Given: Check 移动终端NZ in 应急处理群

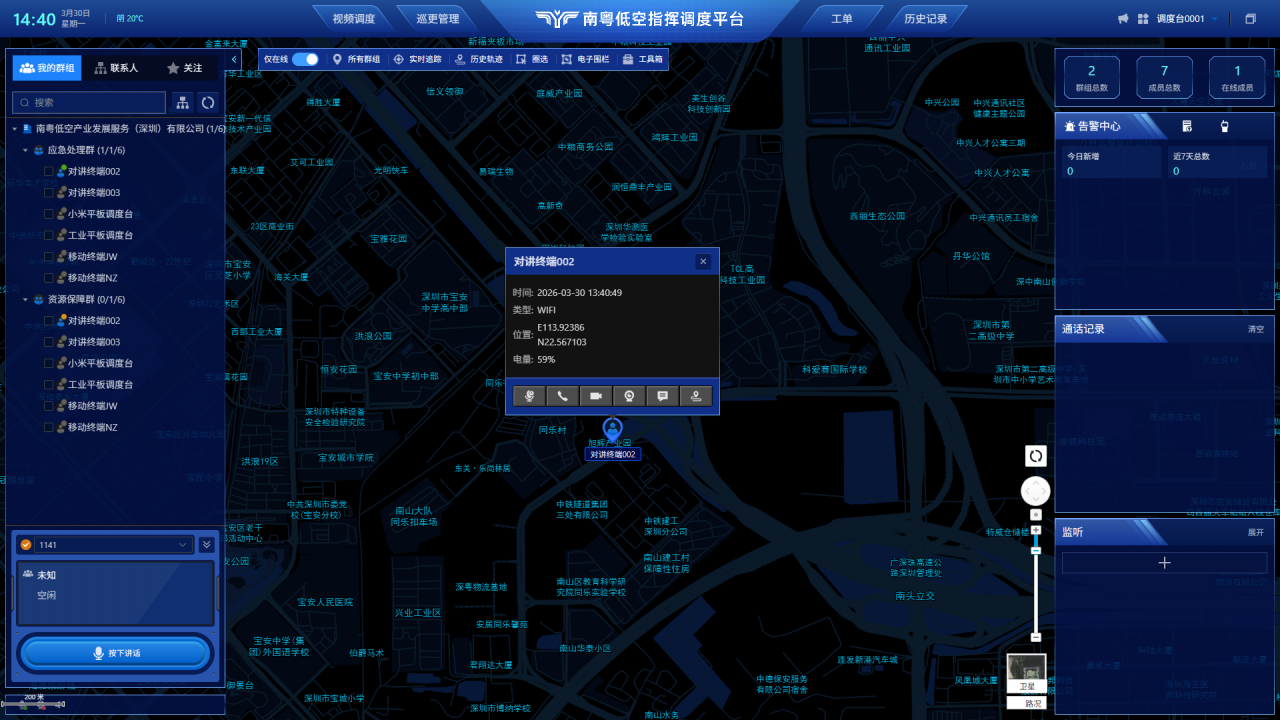Looking at the screenshot, I should click(x=48, y=278).
